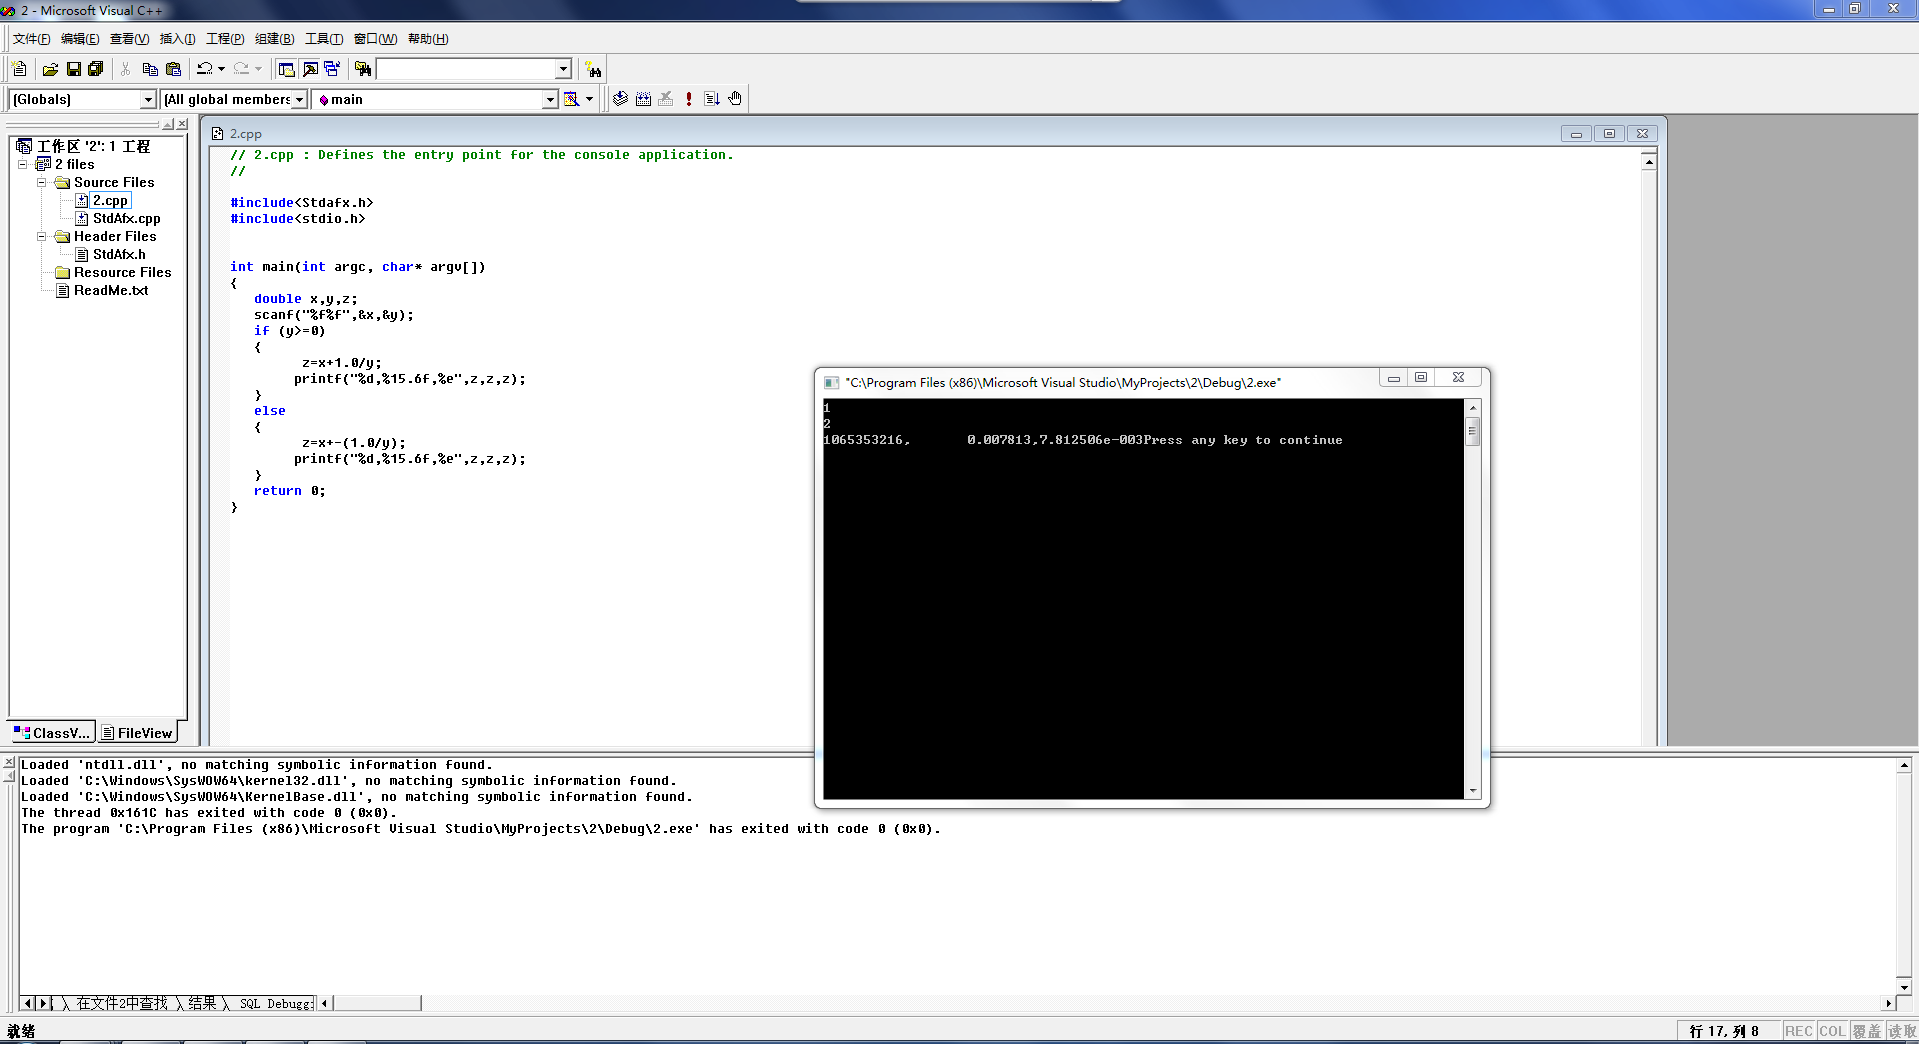Open the 插入(I) menu
The width and height of the screenshot is (1919, 1044).
coord(177,39)
